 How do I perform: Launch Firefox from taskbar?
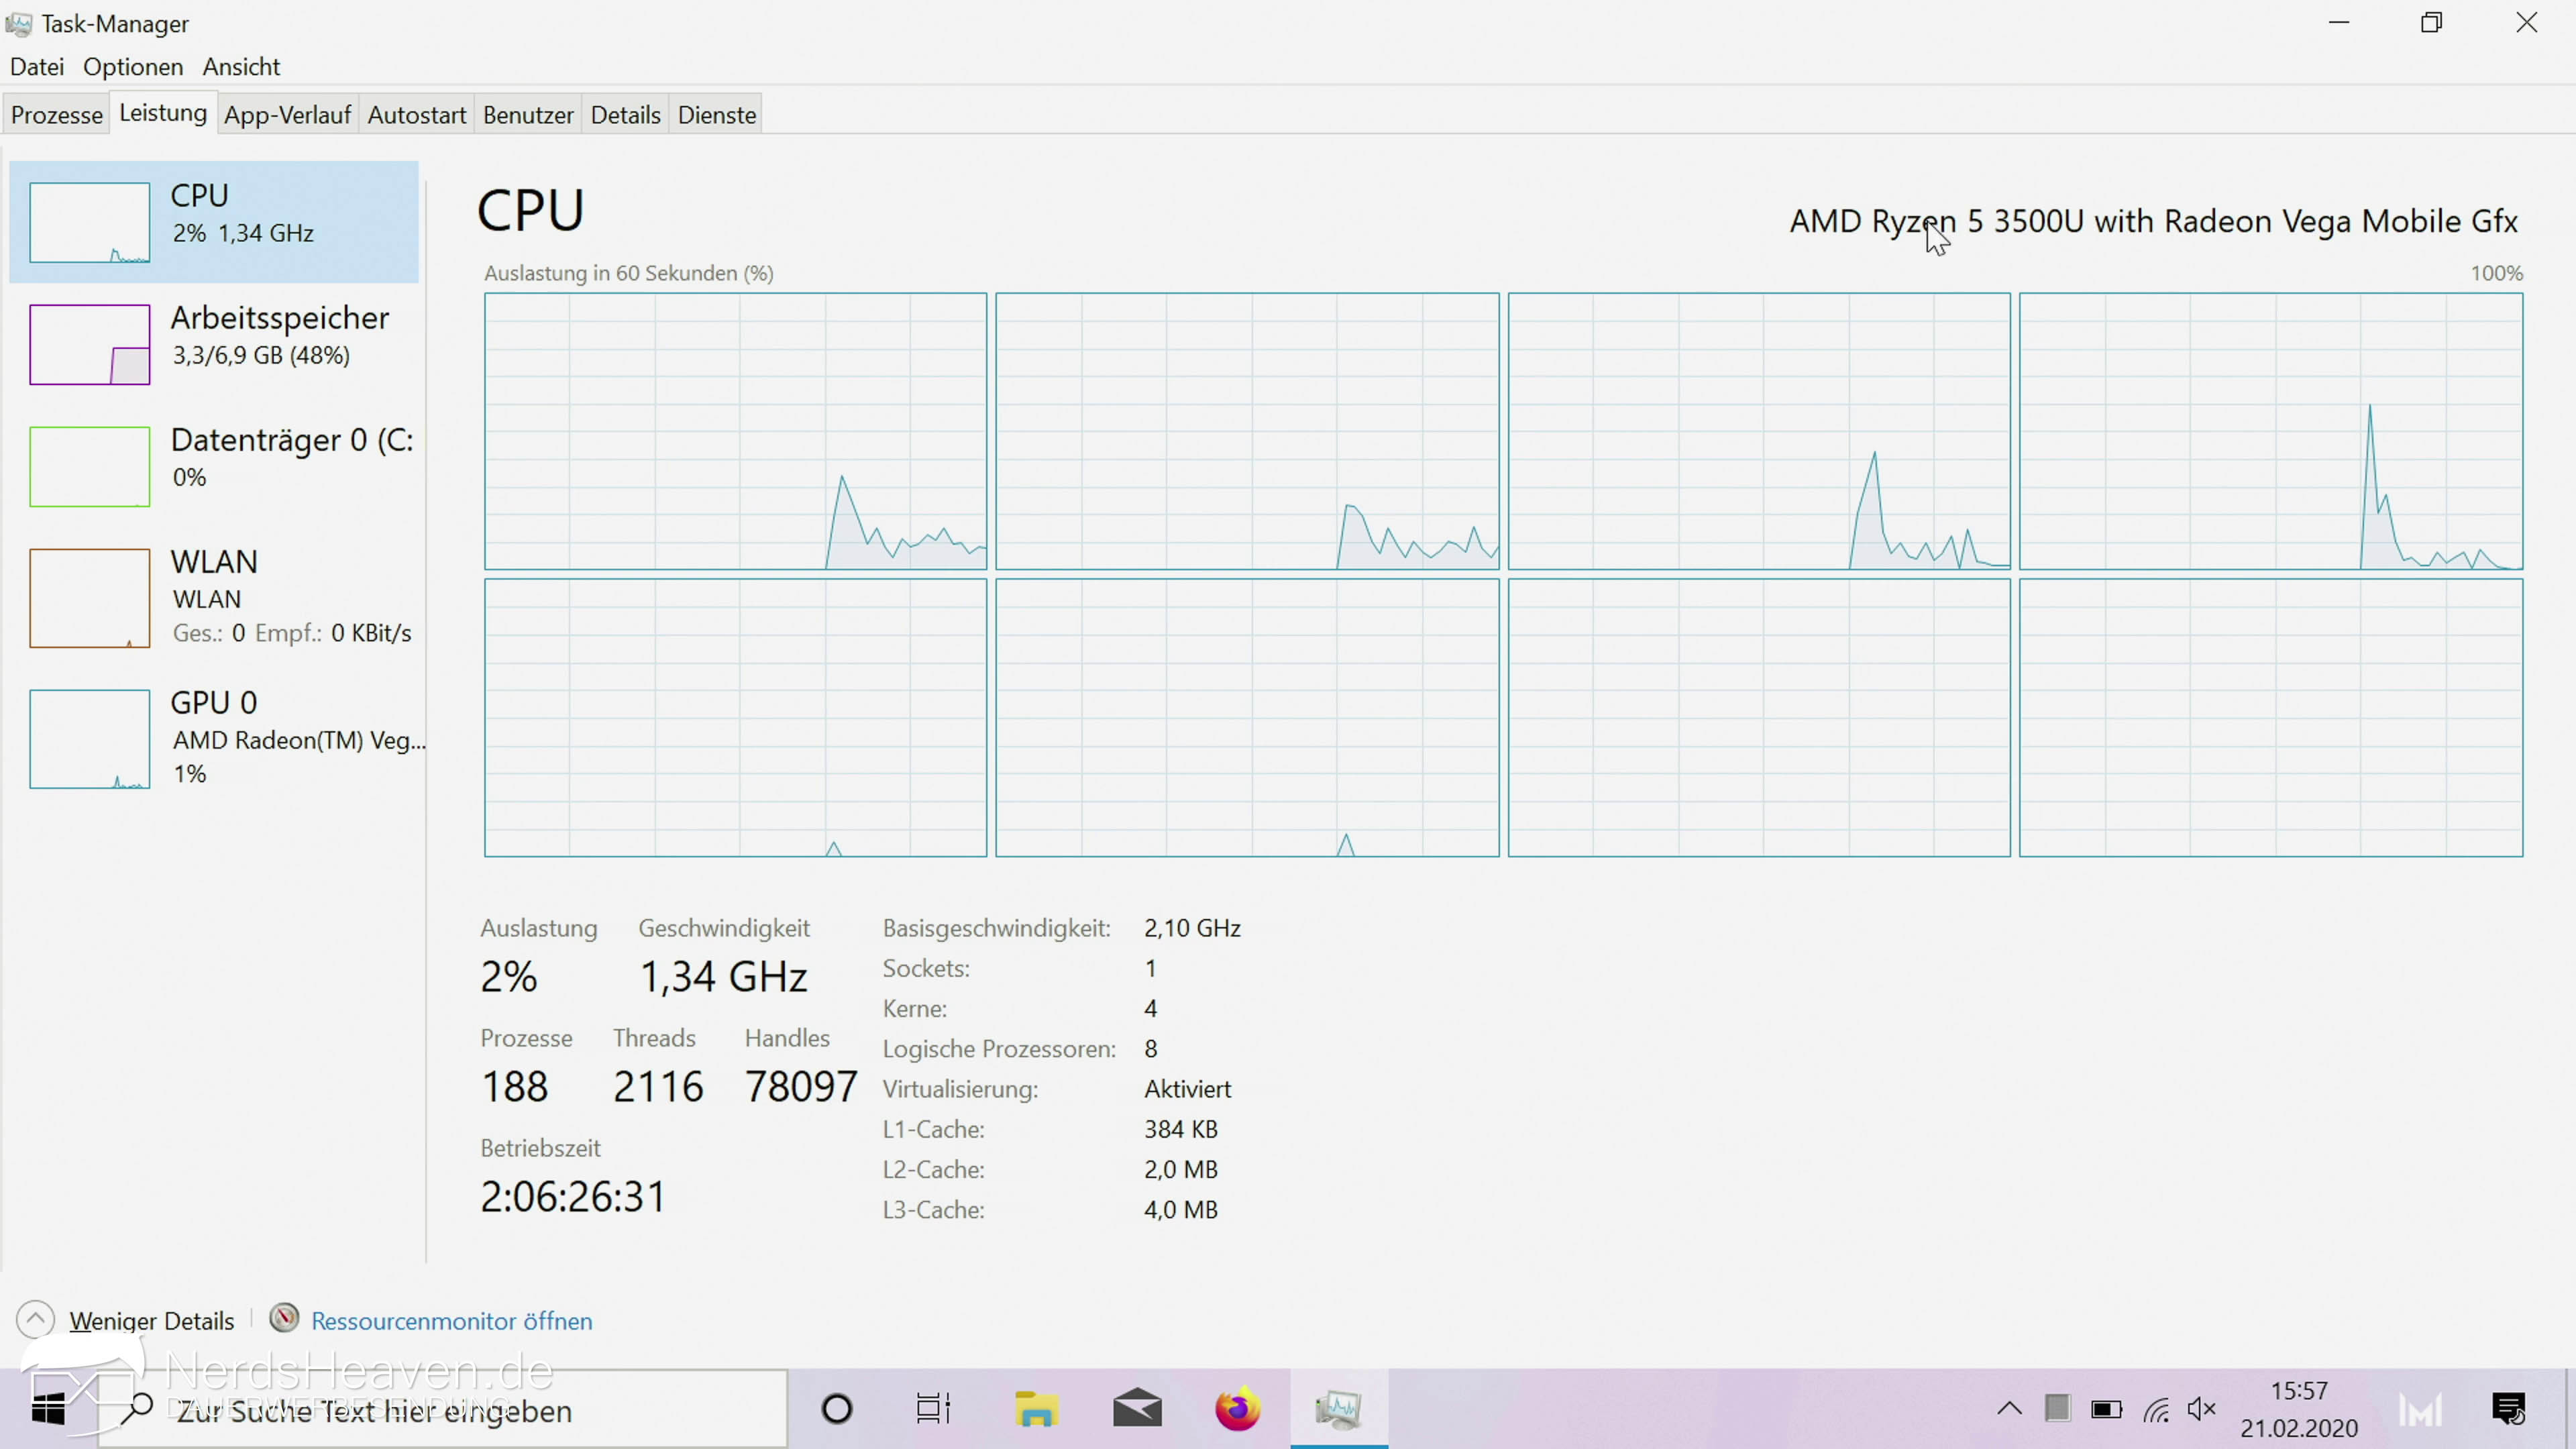point(1238,1410)
